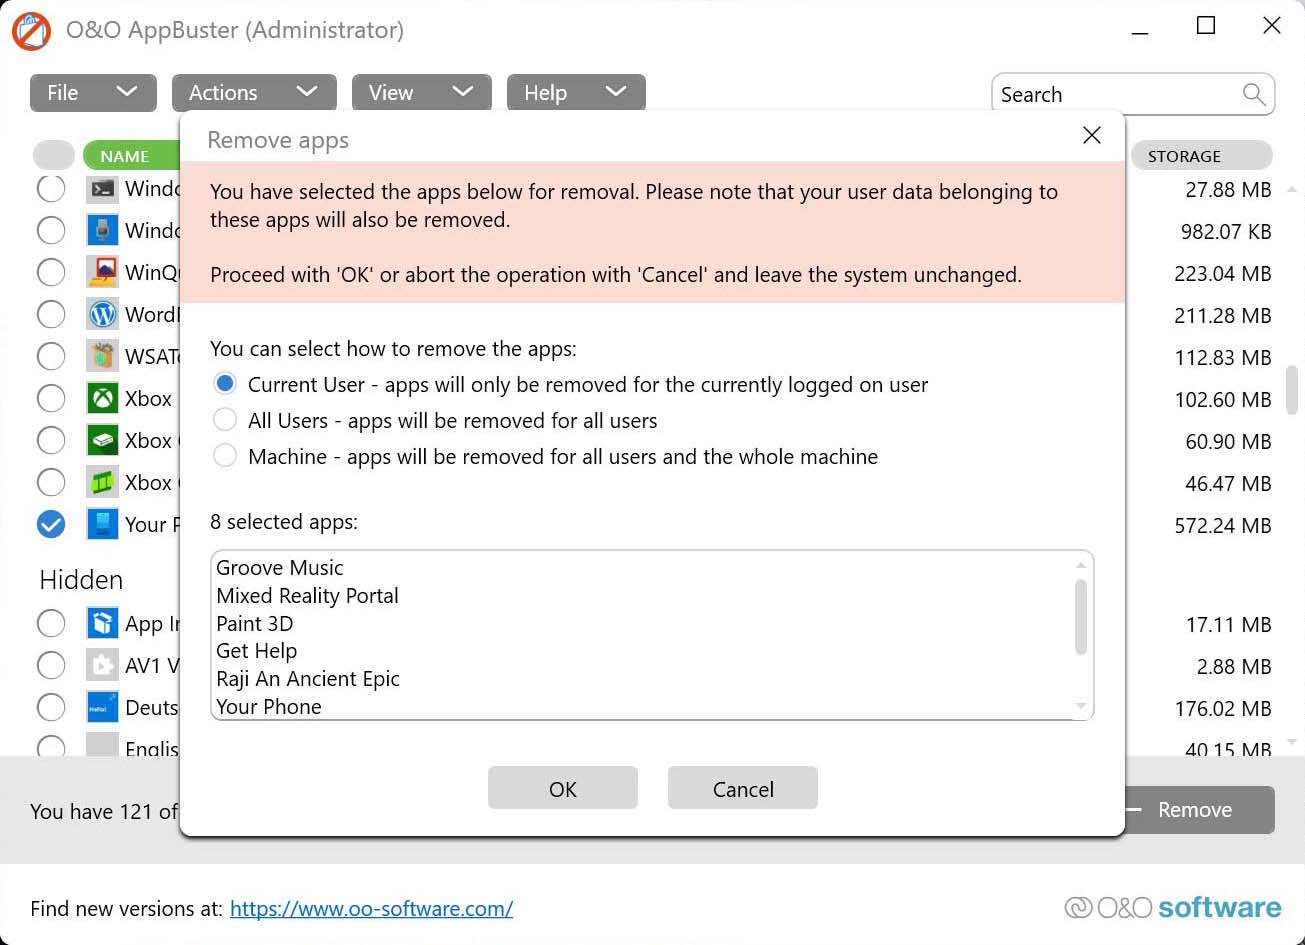This screenshot has height=945, width=1305.
Task: Click the Deutsch language pack icon
Action: 102,707
